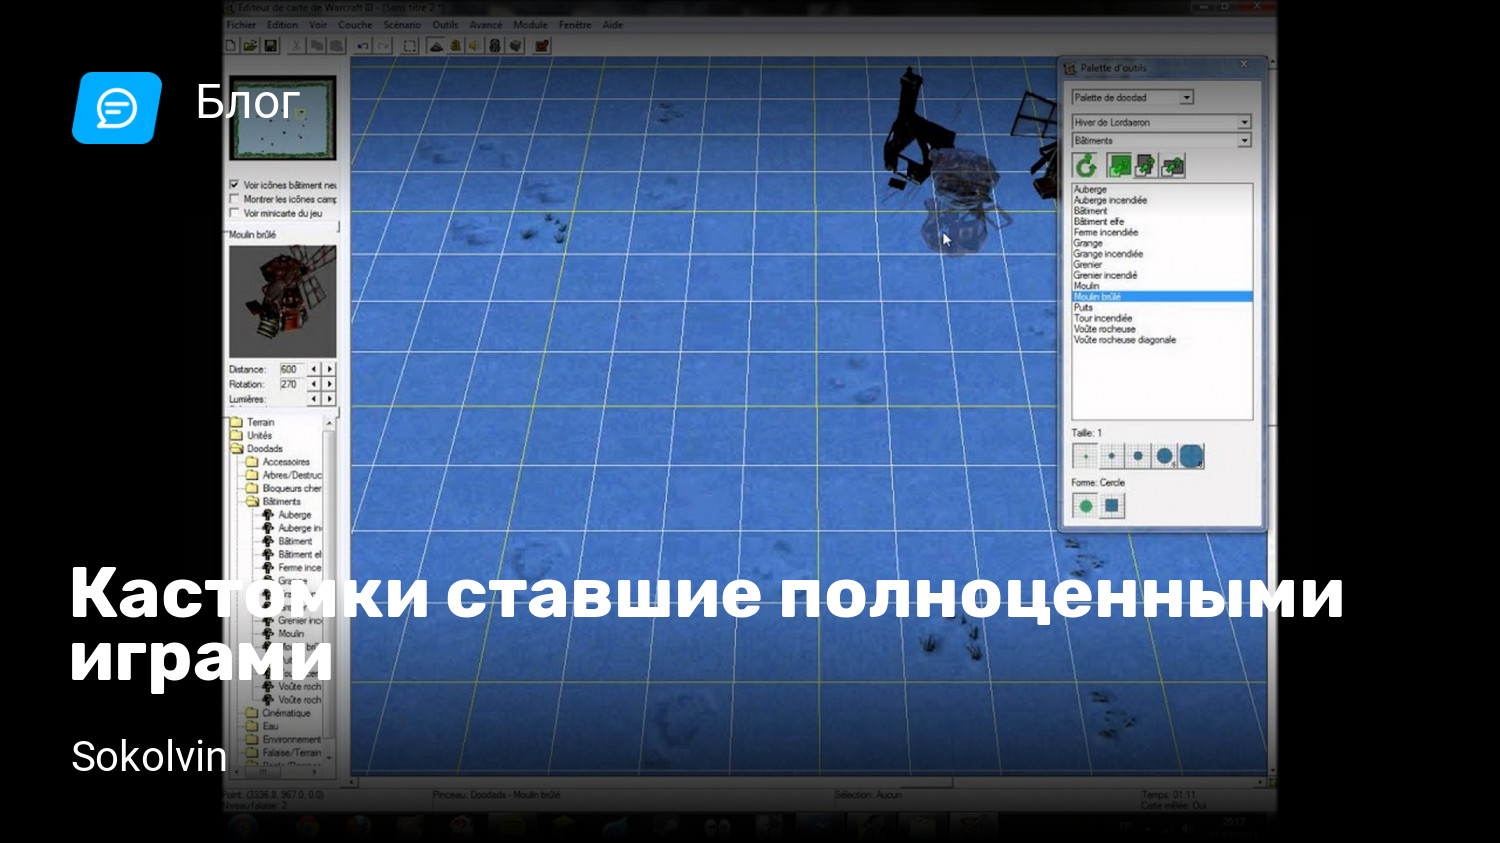Open the Outils menu
Image resolution: width=1500 pixels, height=843 pixels.
[x=445, y=25]
